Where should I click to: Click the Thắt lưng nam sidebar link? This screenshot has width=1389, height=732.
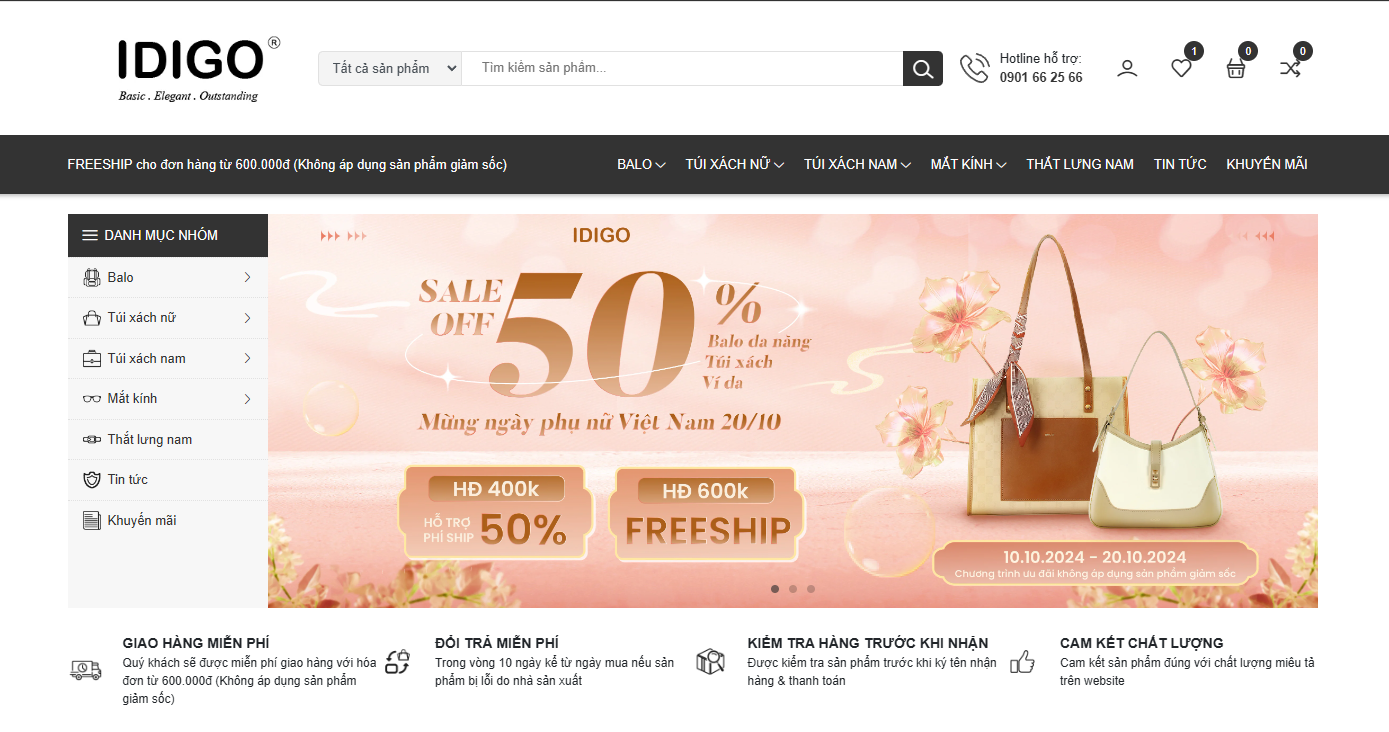pos(150,440)
